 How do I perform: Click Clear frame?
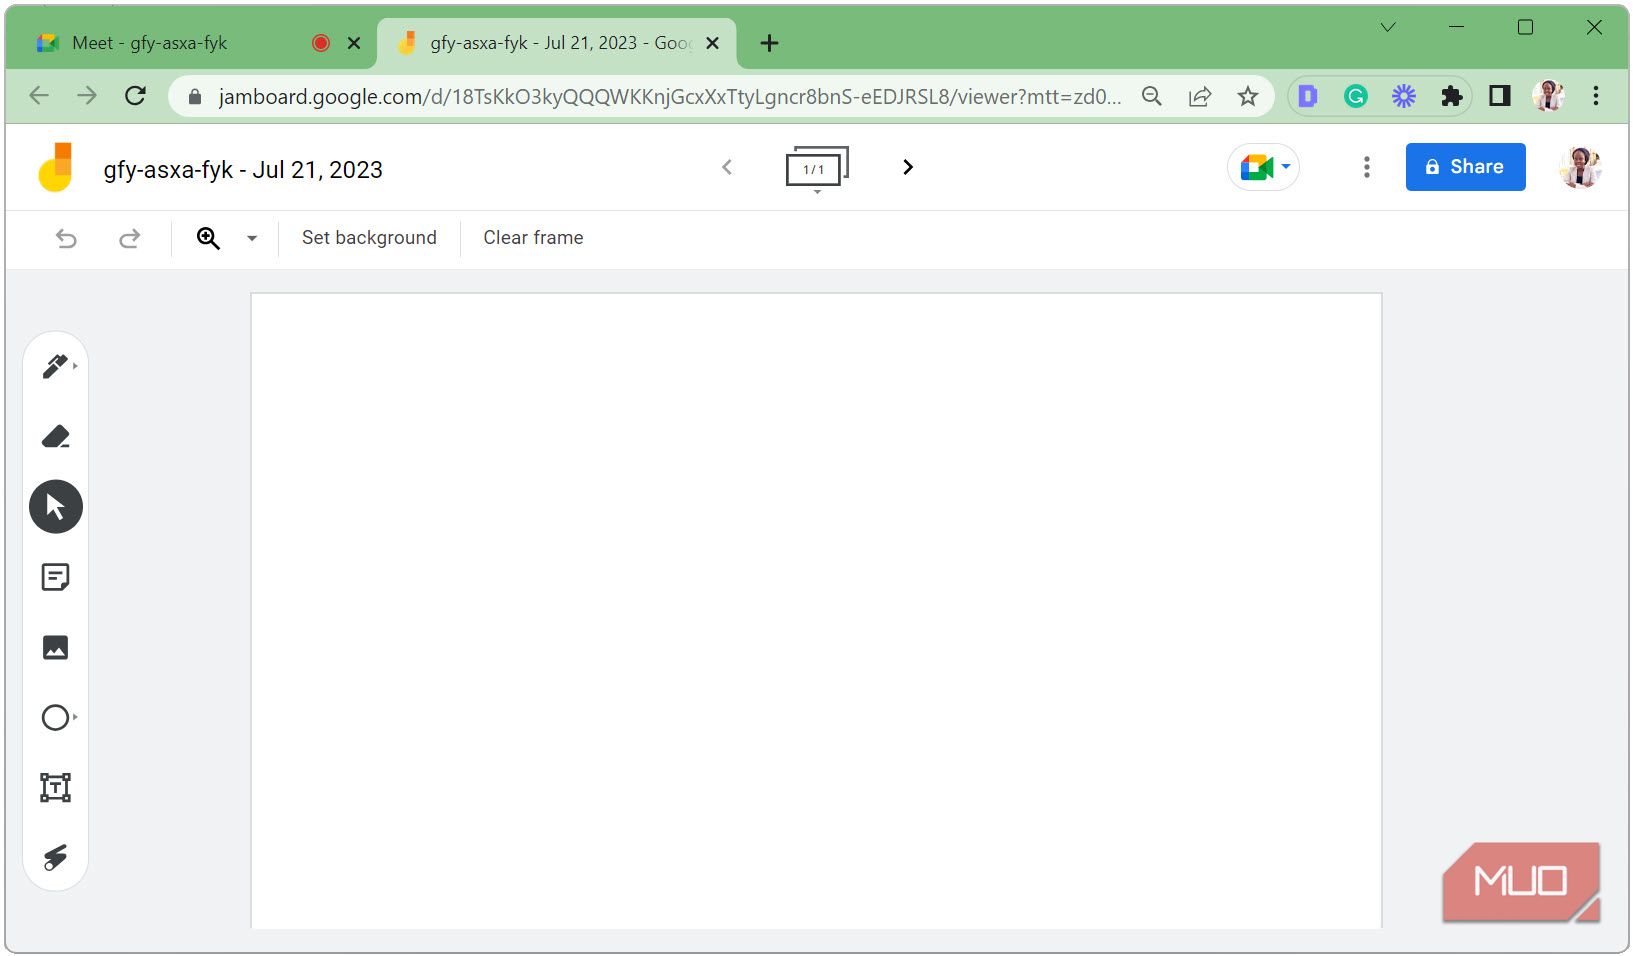click(x=531, y=238)
